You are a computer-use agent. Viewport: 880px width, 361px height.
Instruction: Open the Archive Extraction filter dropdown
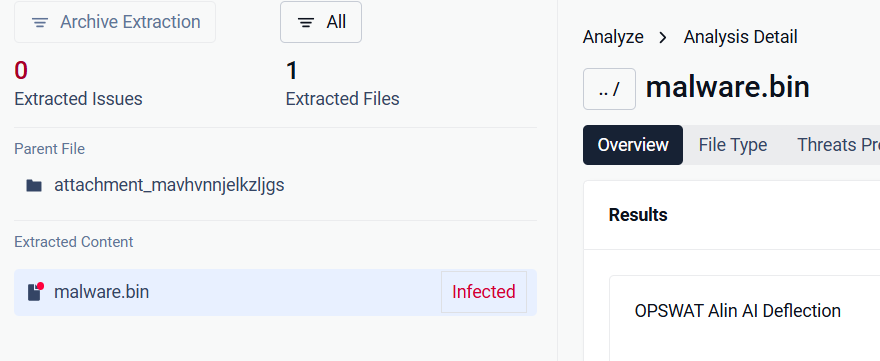(x=115, y=22)
